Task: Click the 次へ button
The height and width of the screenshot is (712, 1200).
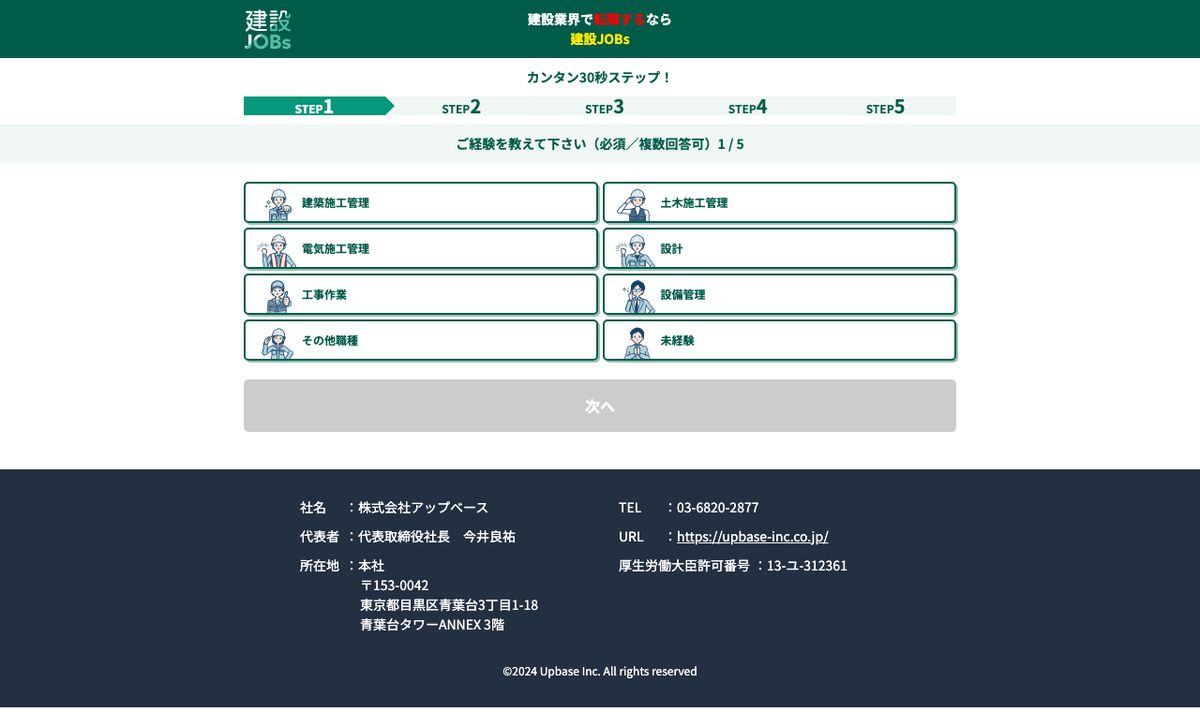Action: click(600, 406)
